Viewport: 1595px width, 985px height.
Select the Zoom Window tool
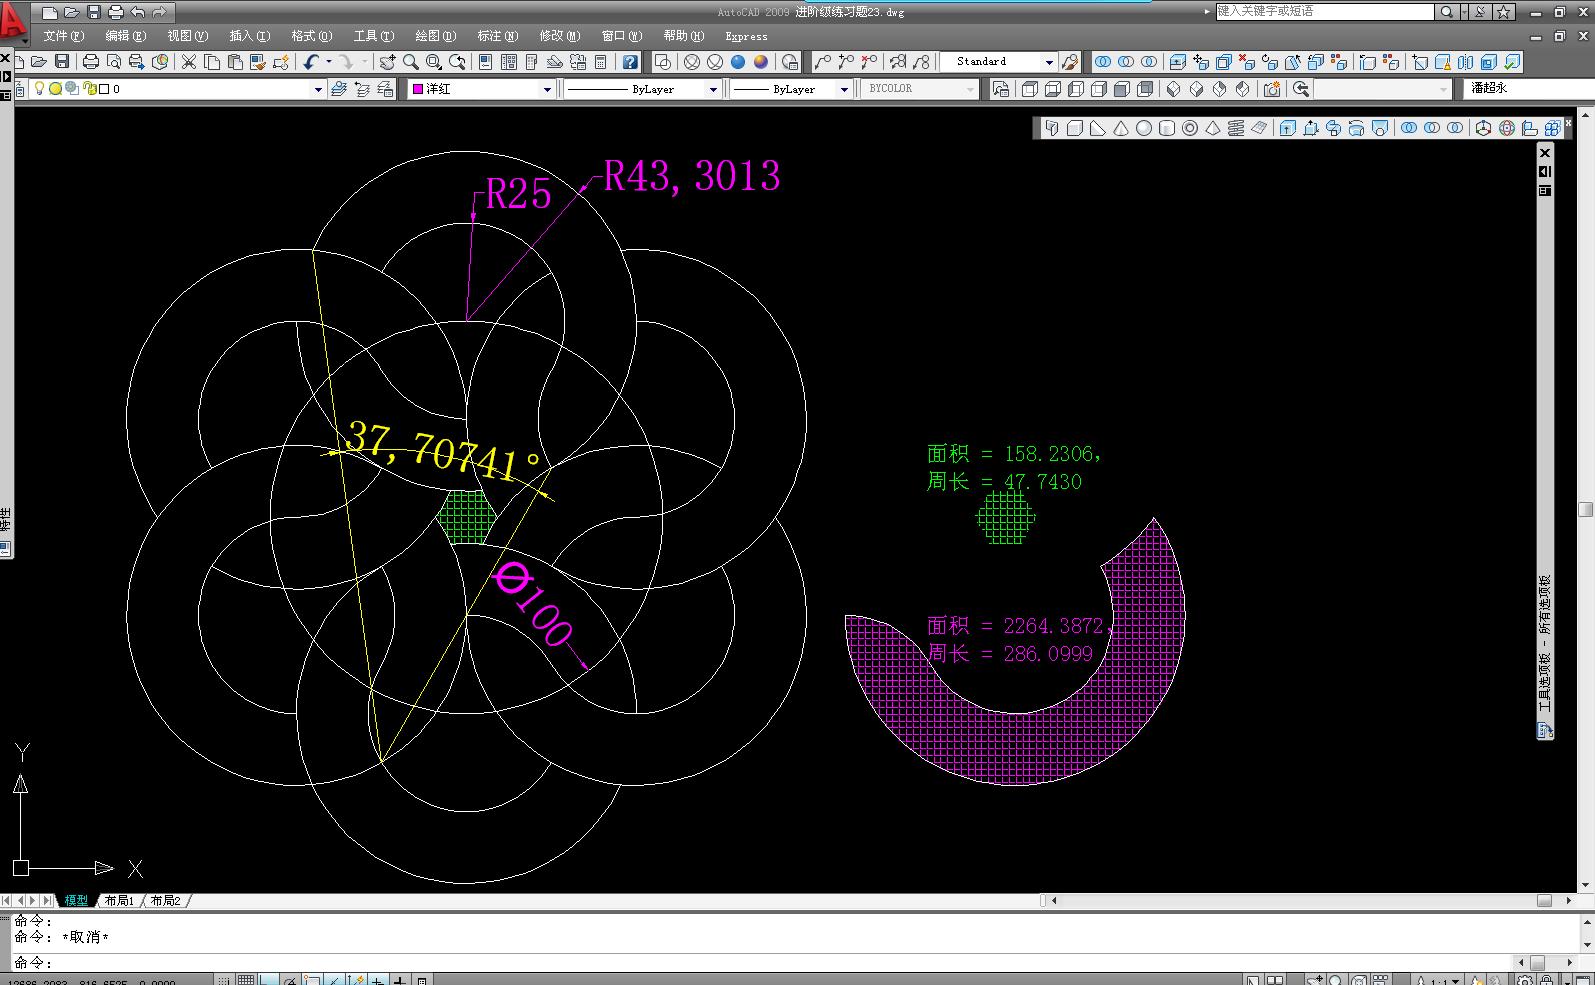tap(433, 62)
